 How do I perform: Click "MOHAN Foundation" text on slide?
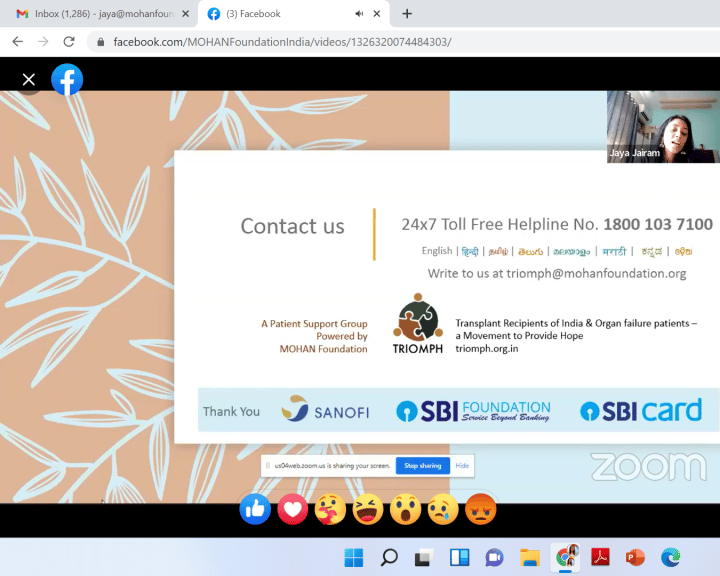[x=323, y=349]
